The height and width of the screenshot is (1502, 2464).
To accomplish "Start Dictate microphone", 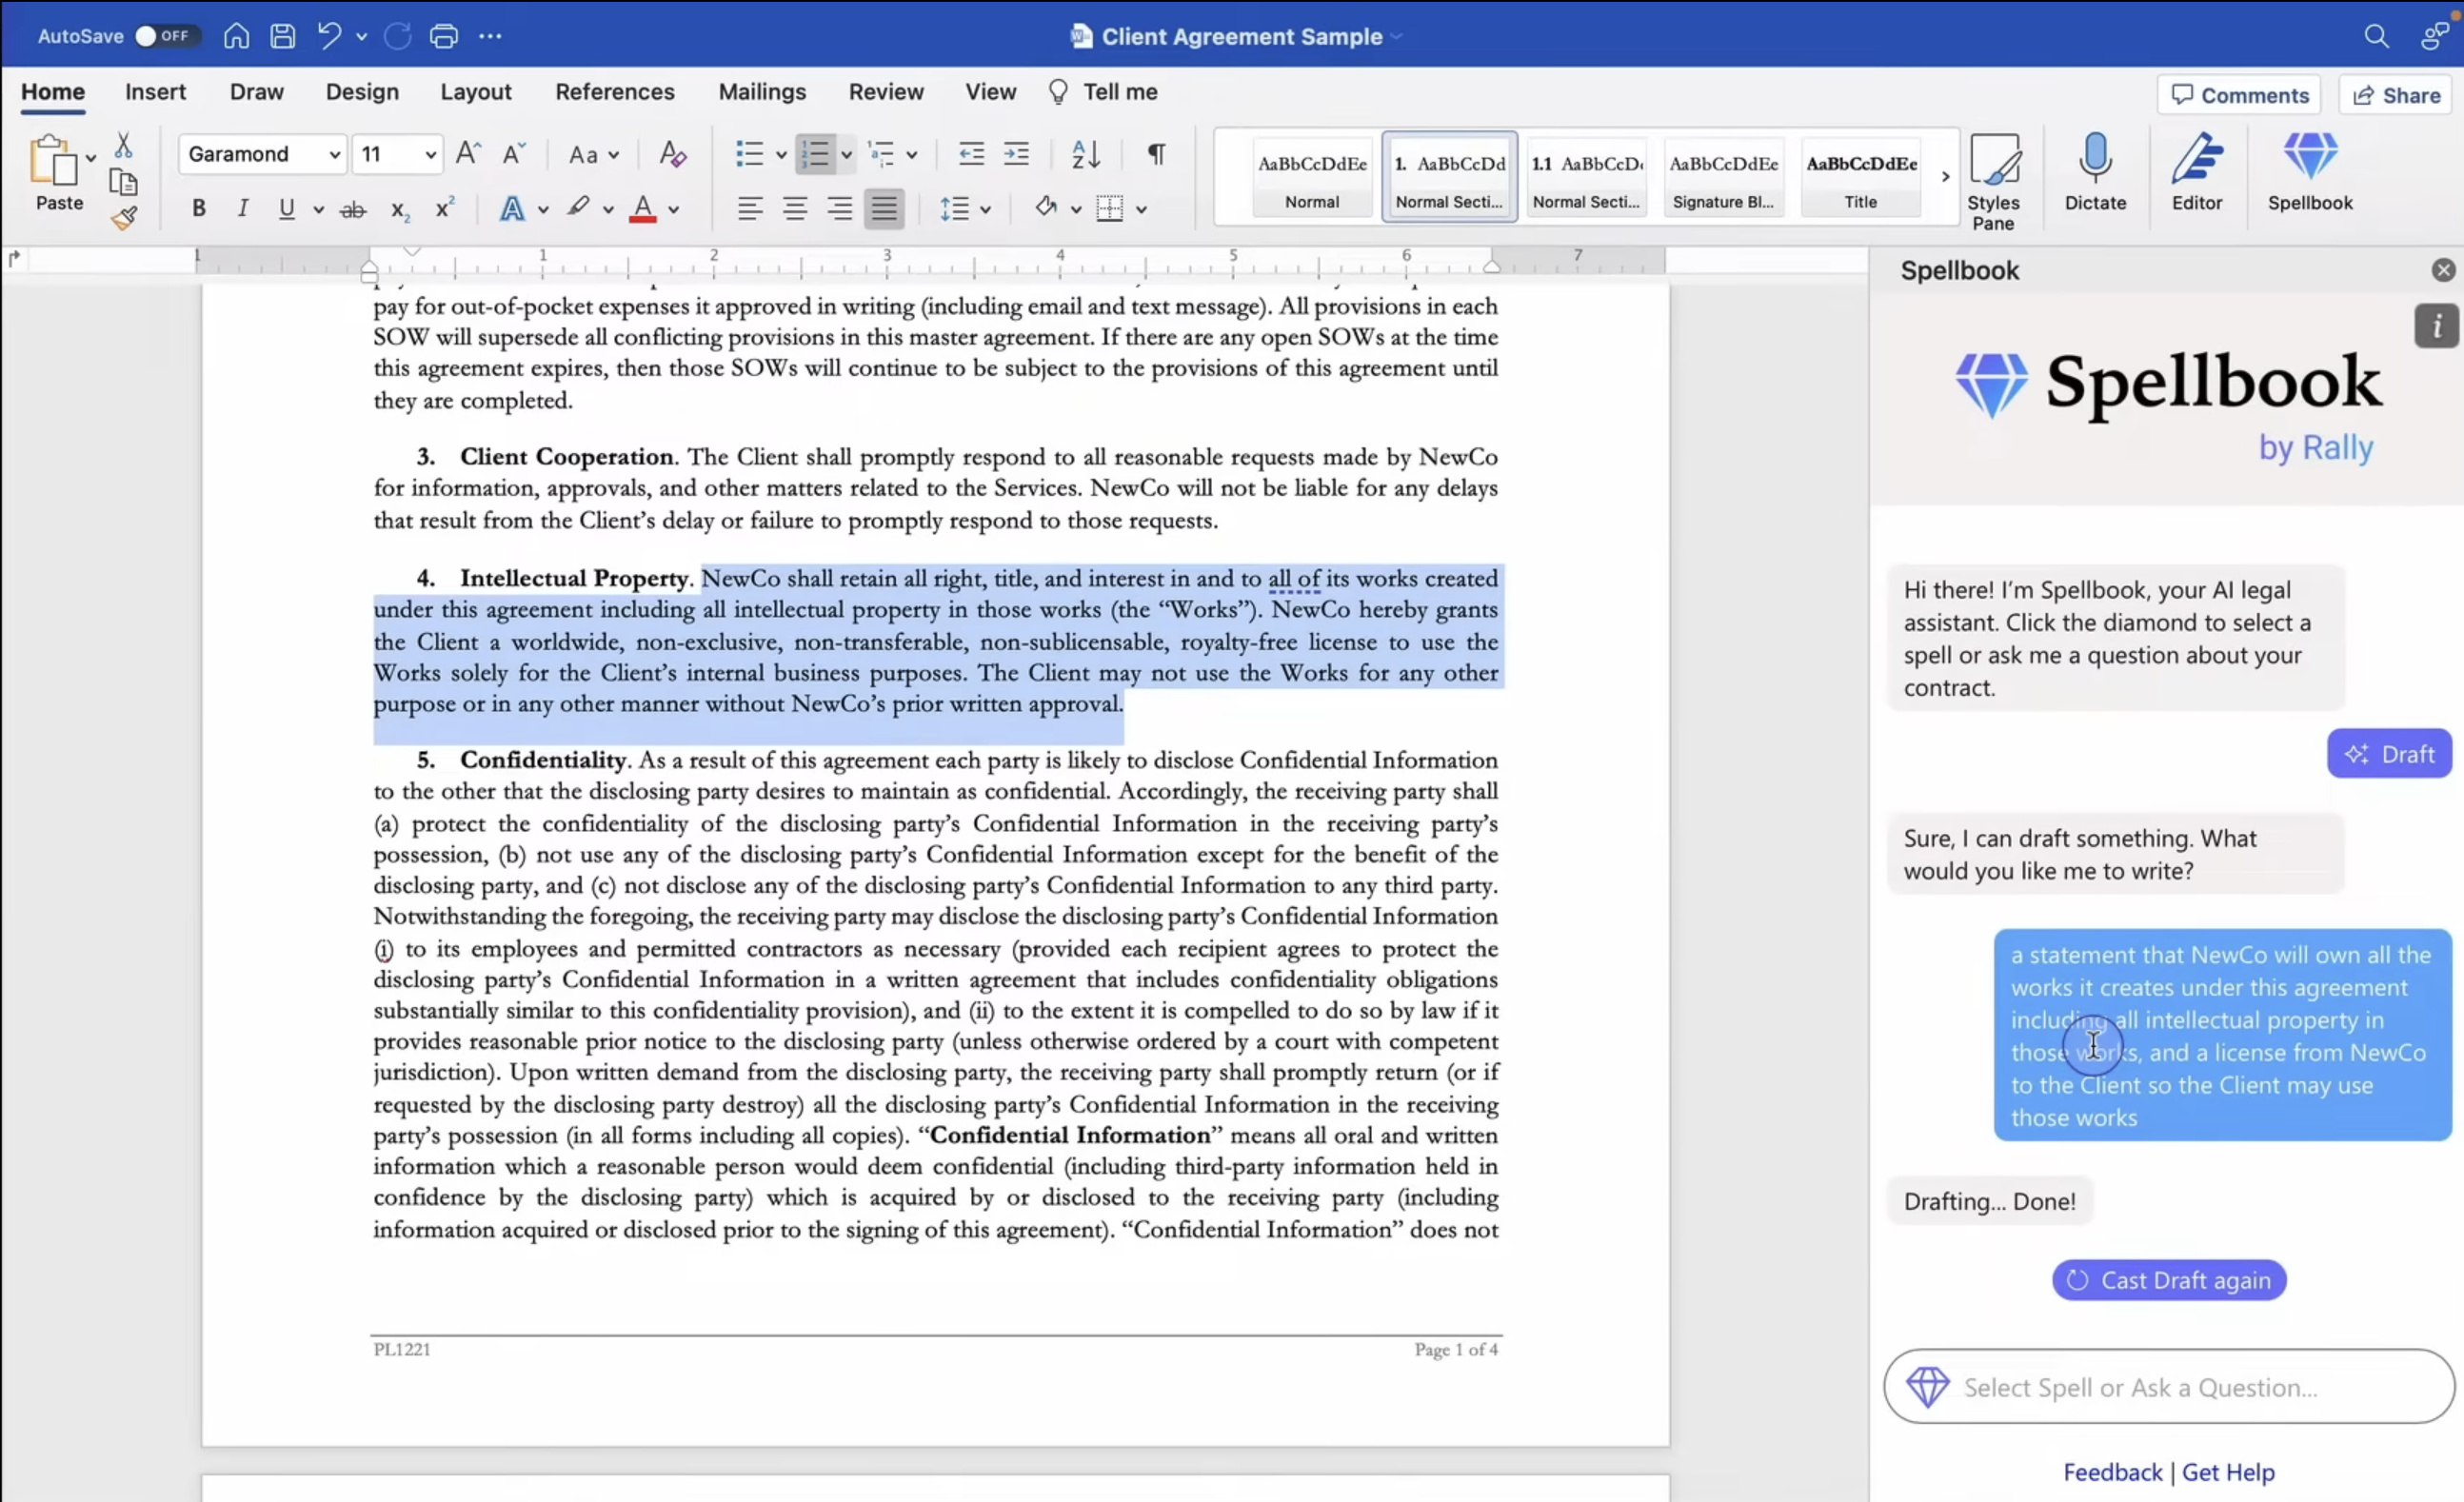I will pyautogui.click(x=2095, y=173).
